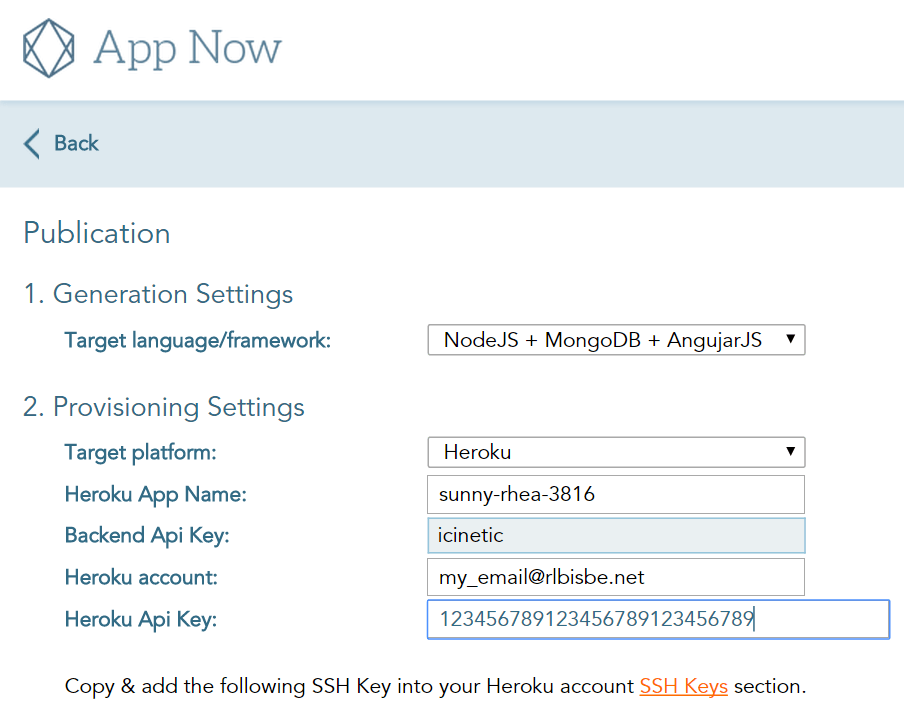904x705 pixels.
Task: Select the Heroku Api Key field
Action: (658, 619)
